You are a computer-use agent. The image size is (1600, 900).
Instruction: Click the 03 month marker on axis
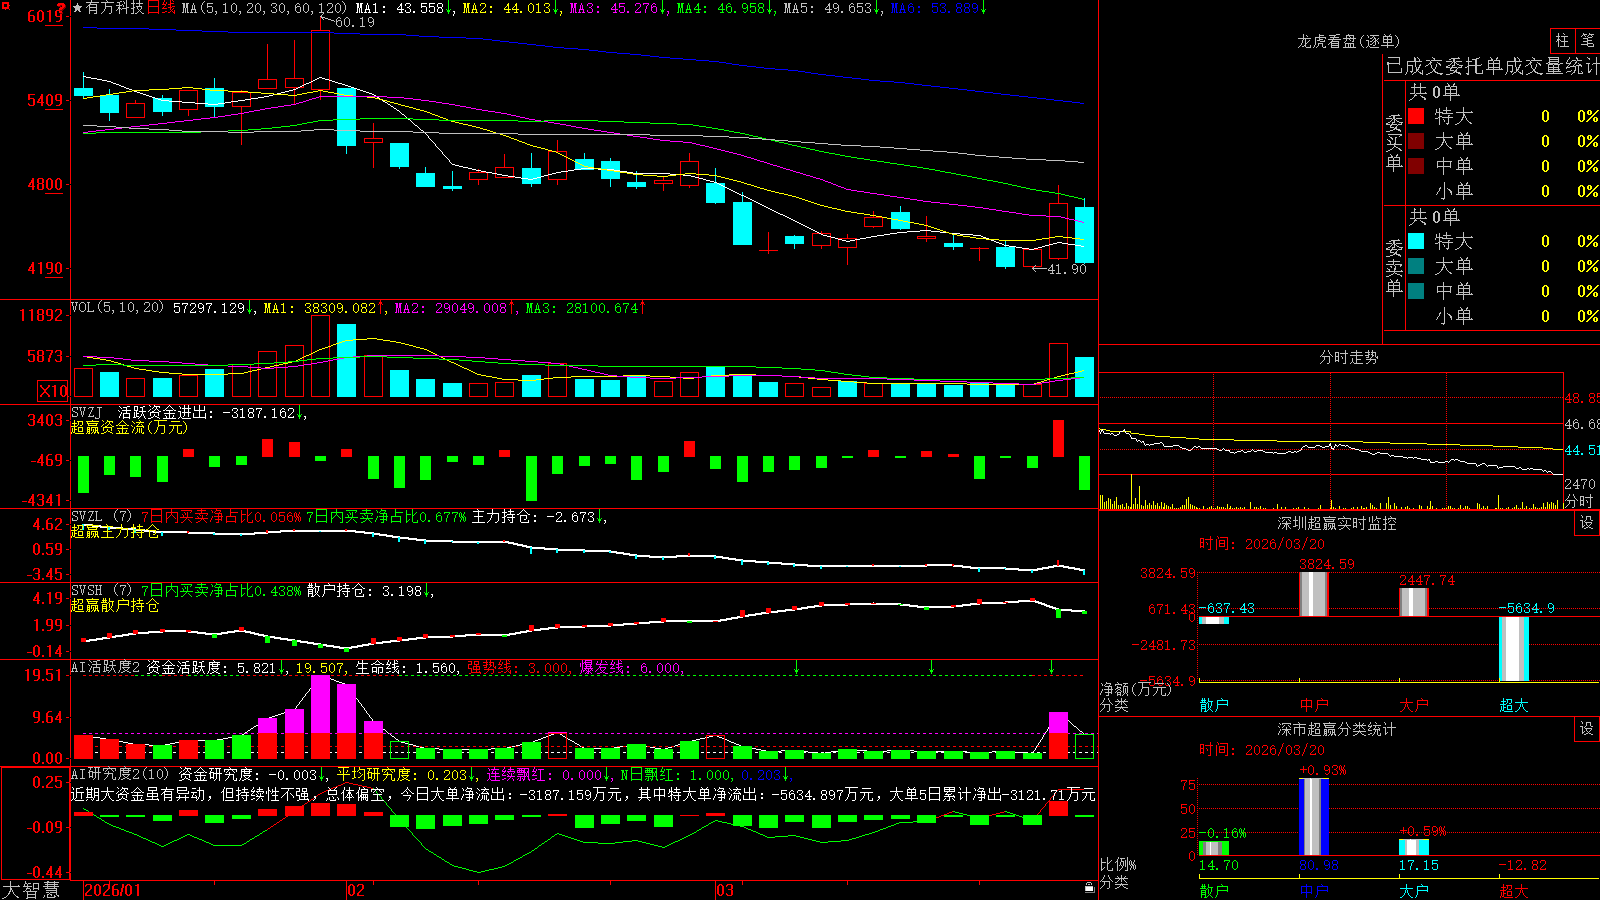[725, 890]
